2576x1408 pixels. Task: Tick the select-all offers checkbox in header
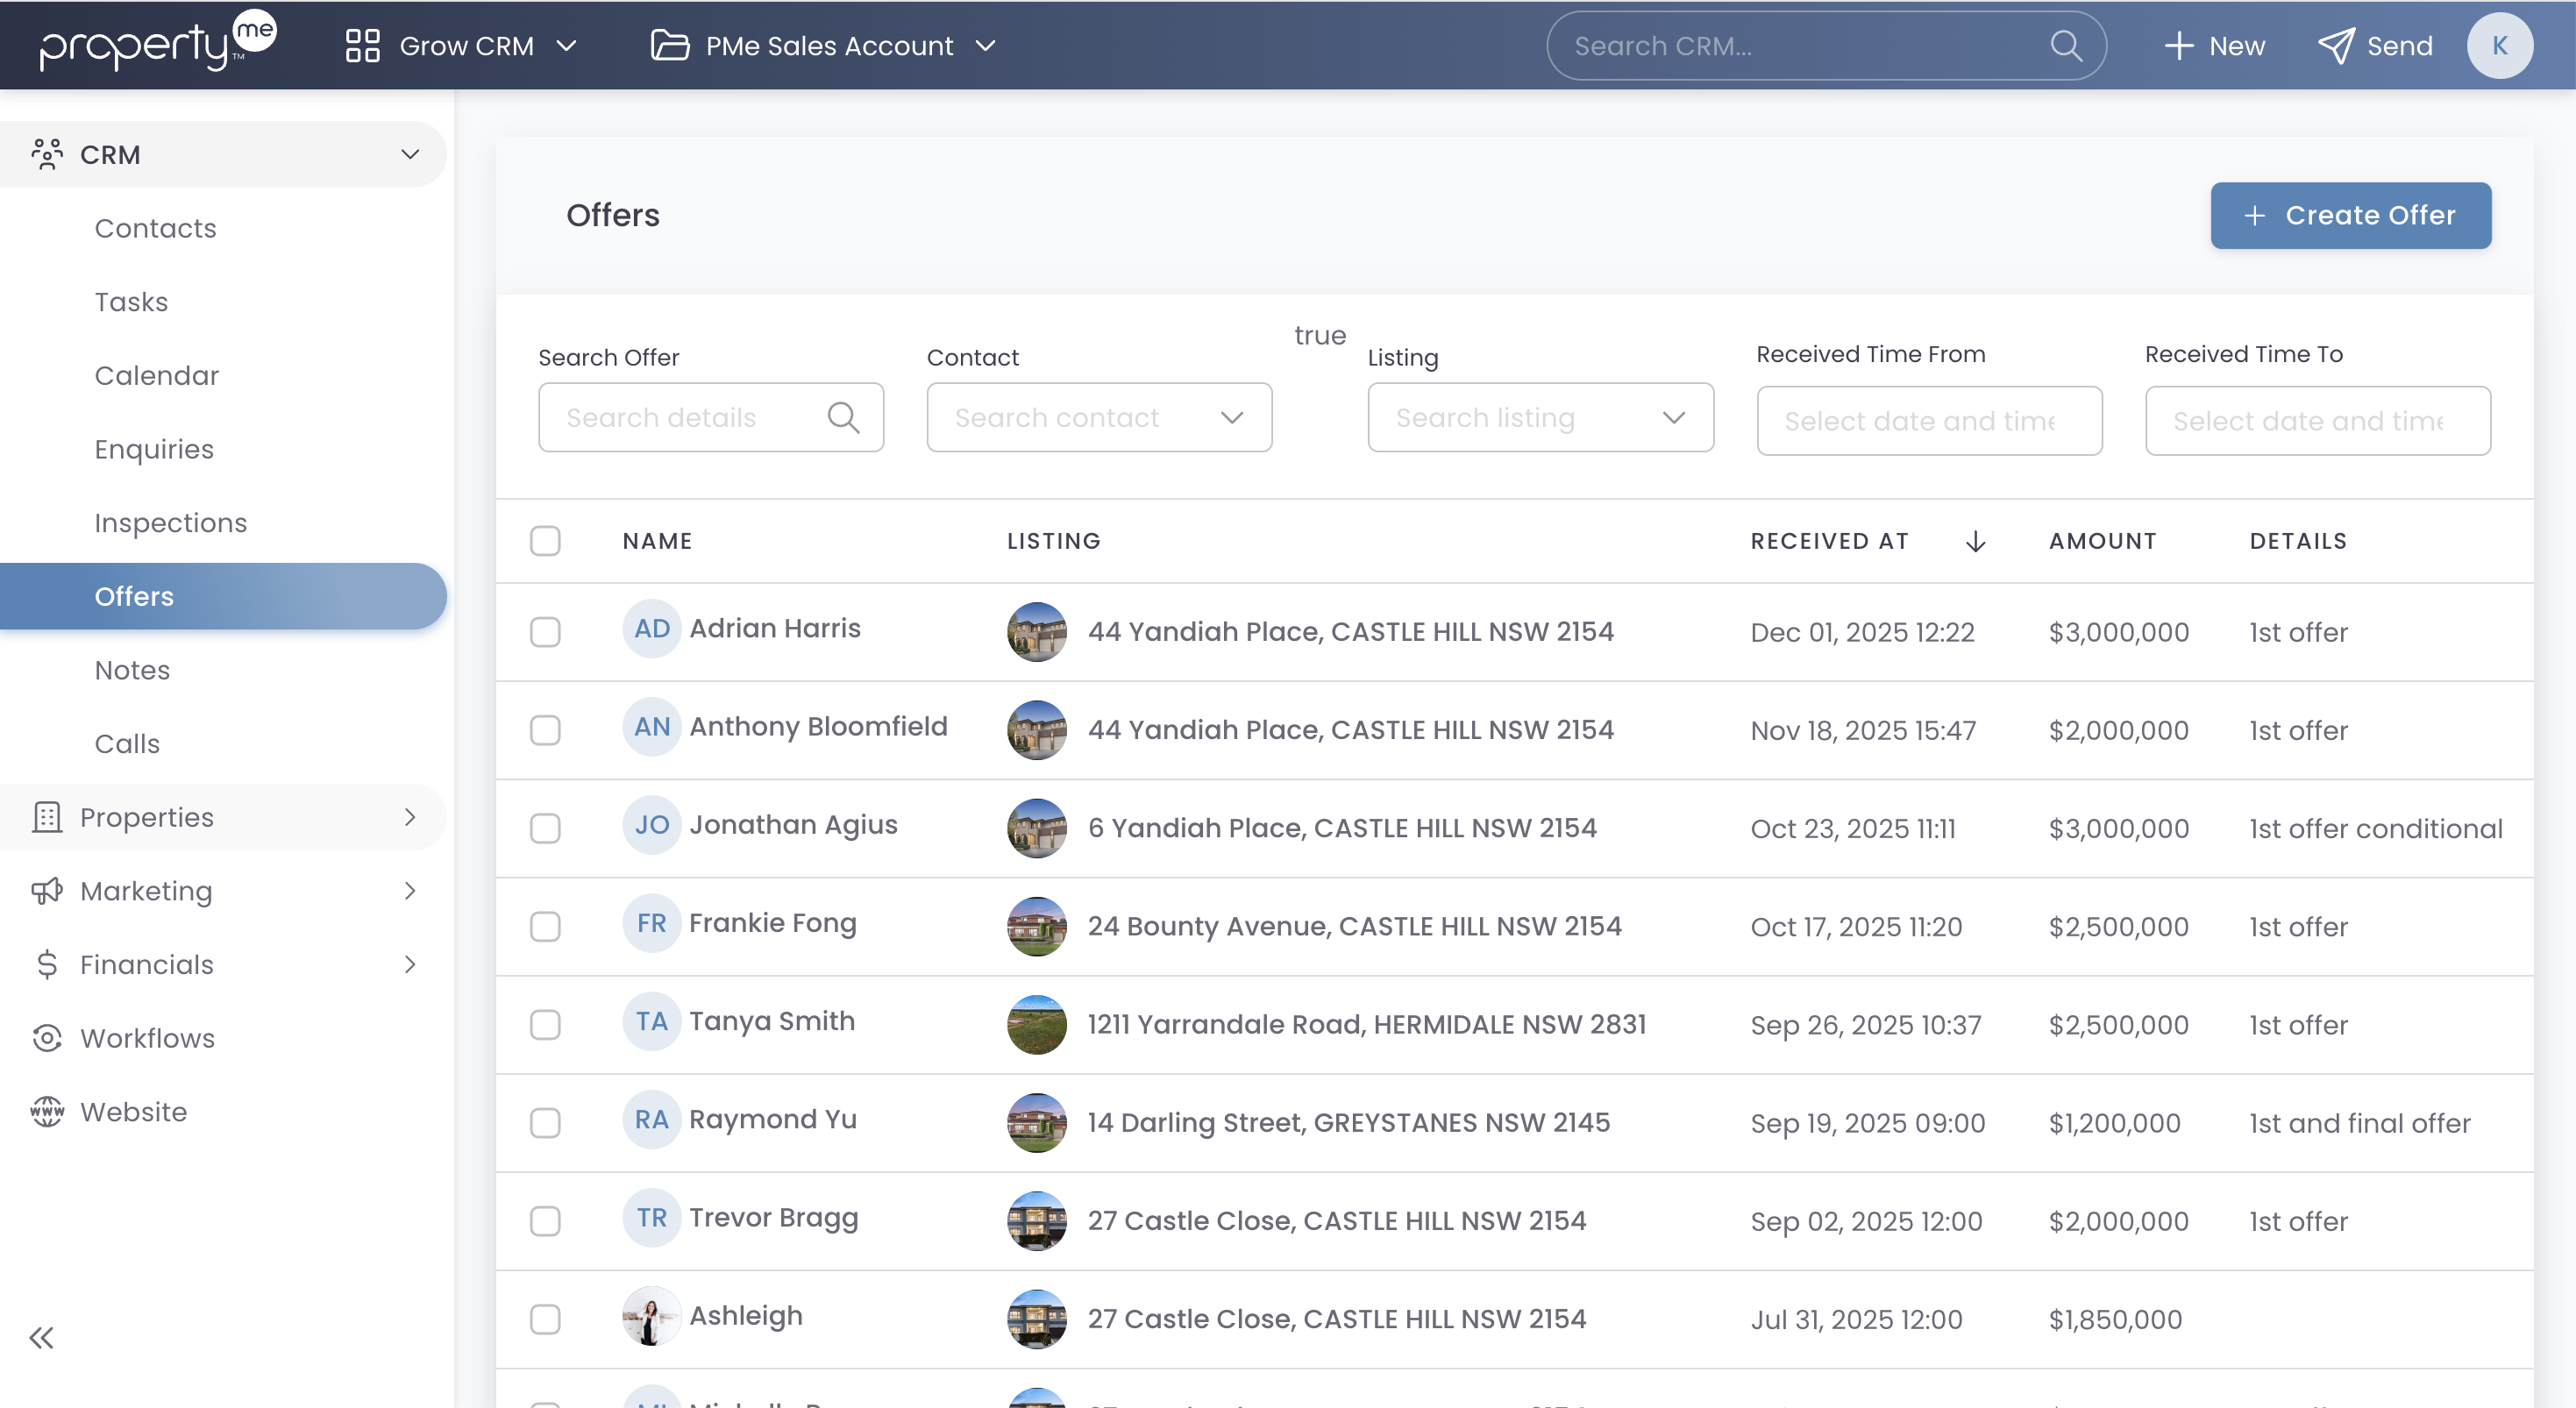(545, 541)
